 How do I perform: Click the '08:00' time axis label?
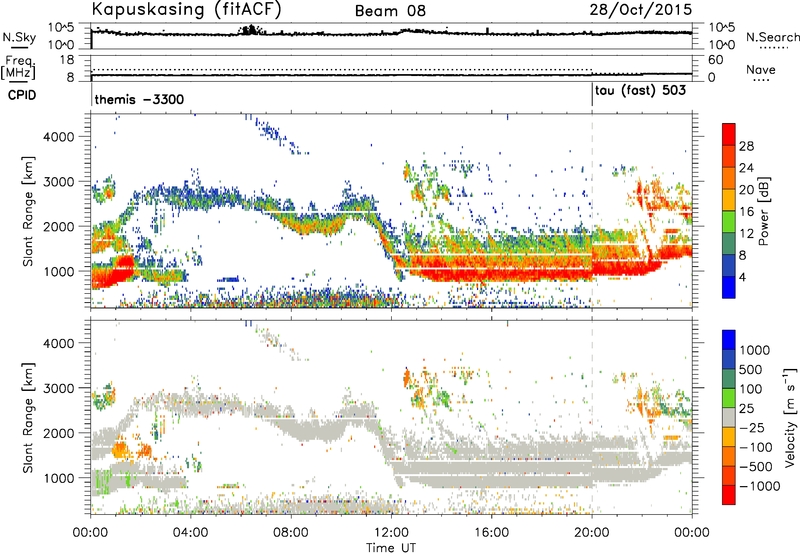(x=291, y=533)
